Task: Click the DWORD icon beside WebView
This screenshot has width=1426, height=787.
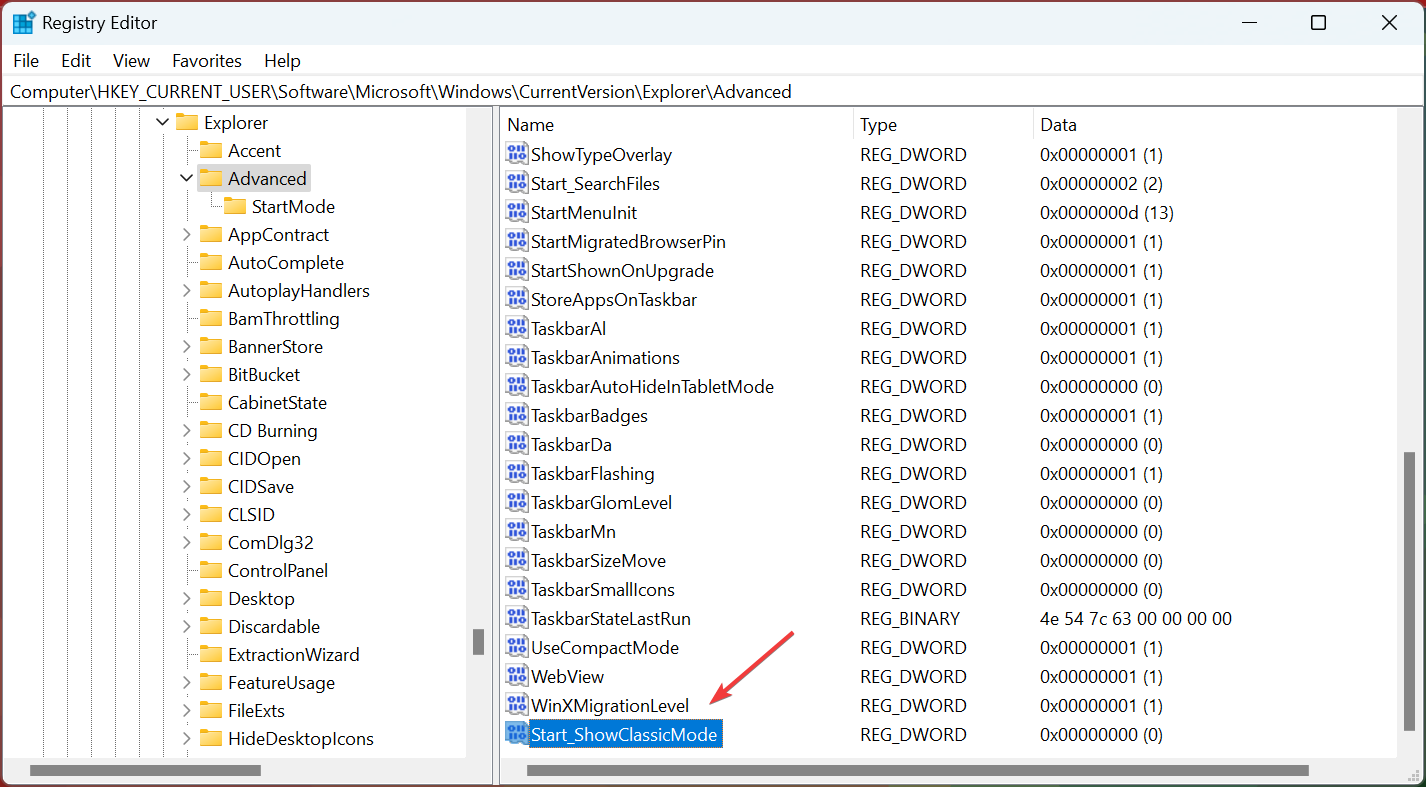Action: 516,676
